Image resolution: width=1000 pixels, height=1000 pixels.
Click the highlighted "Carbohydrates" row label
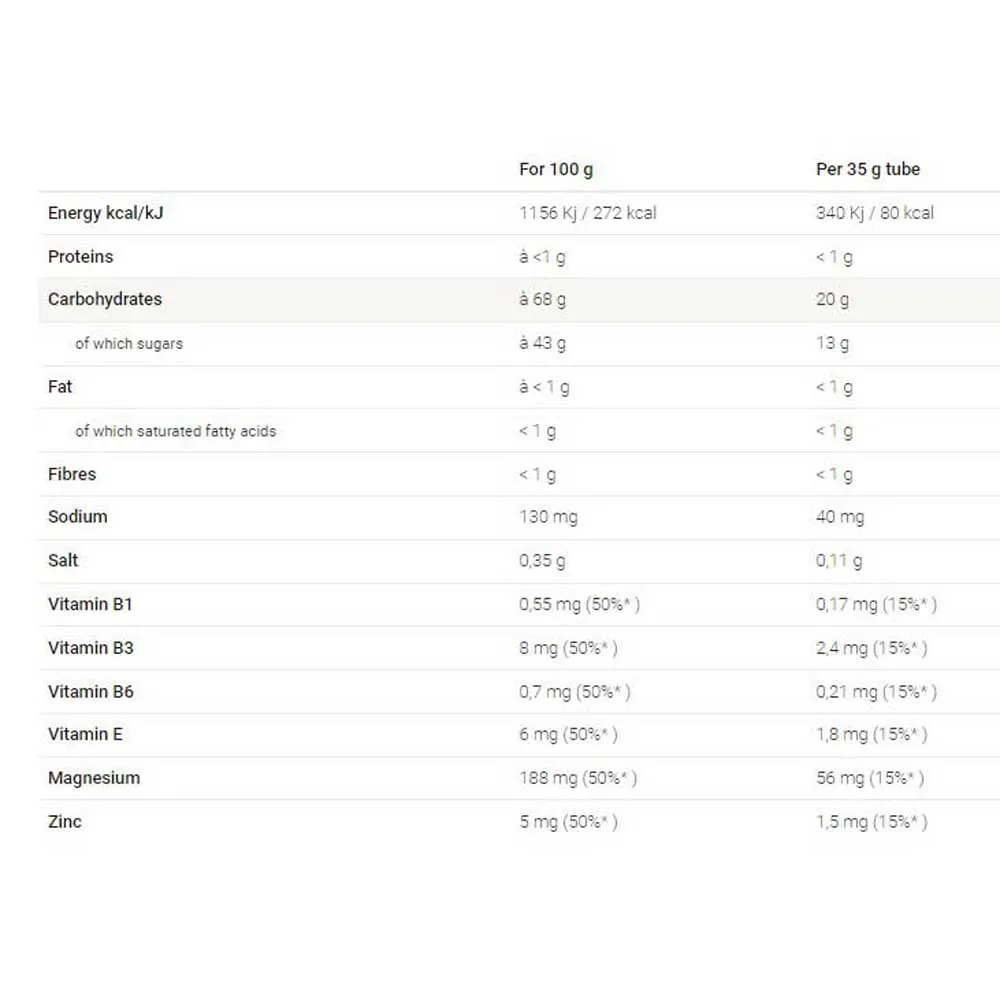coord(104,299)
